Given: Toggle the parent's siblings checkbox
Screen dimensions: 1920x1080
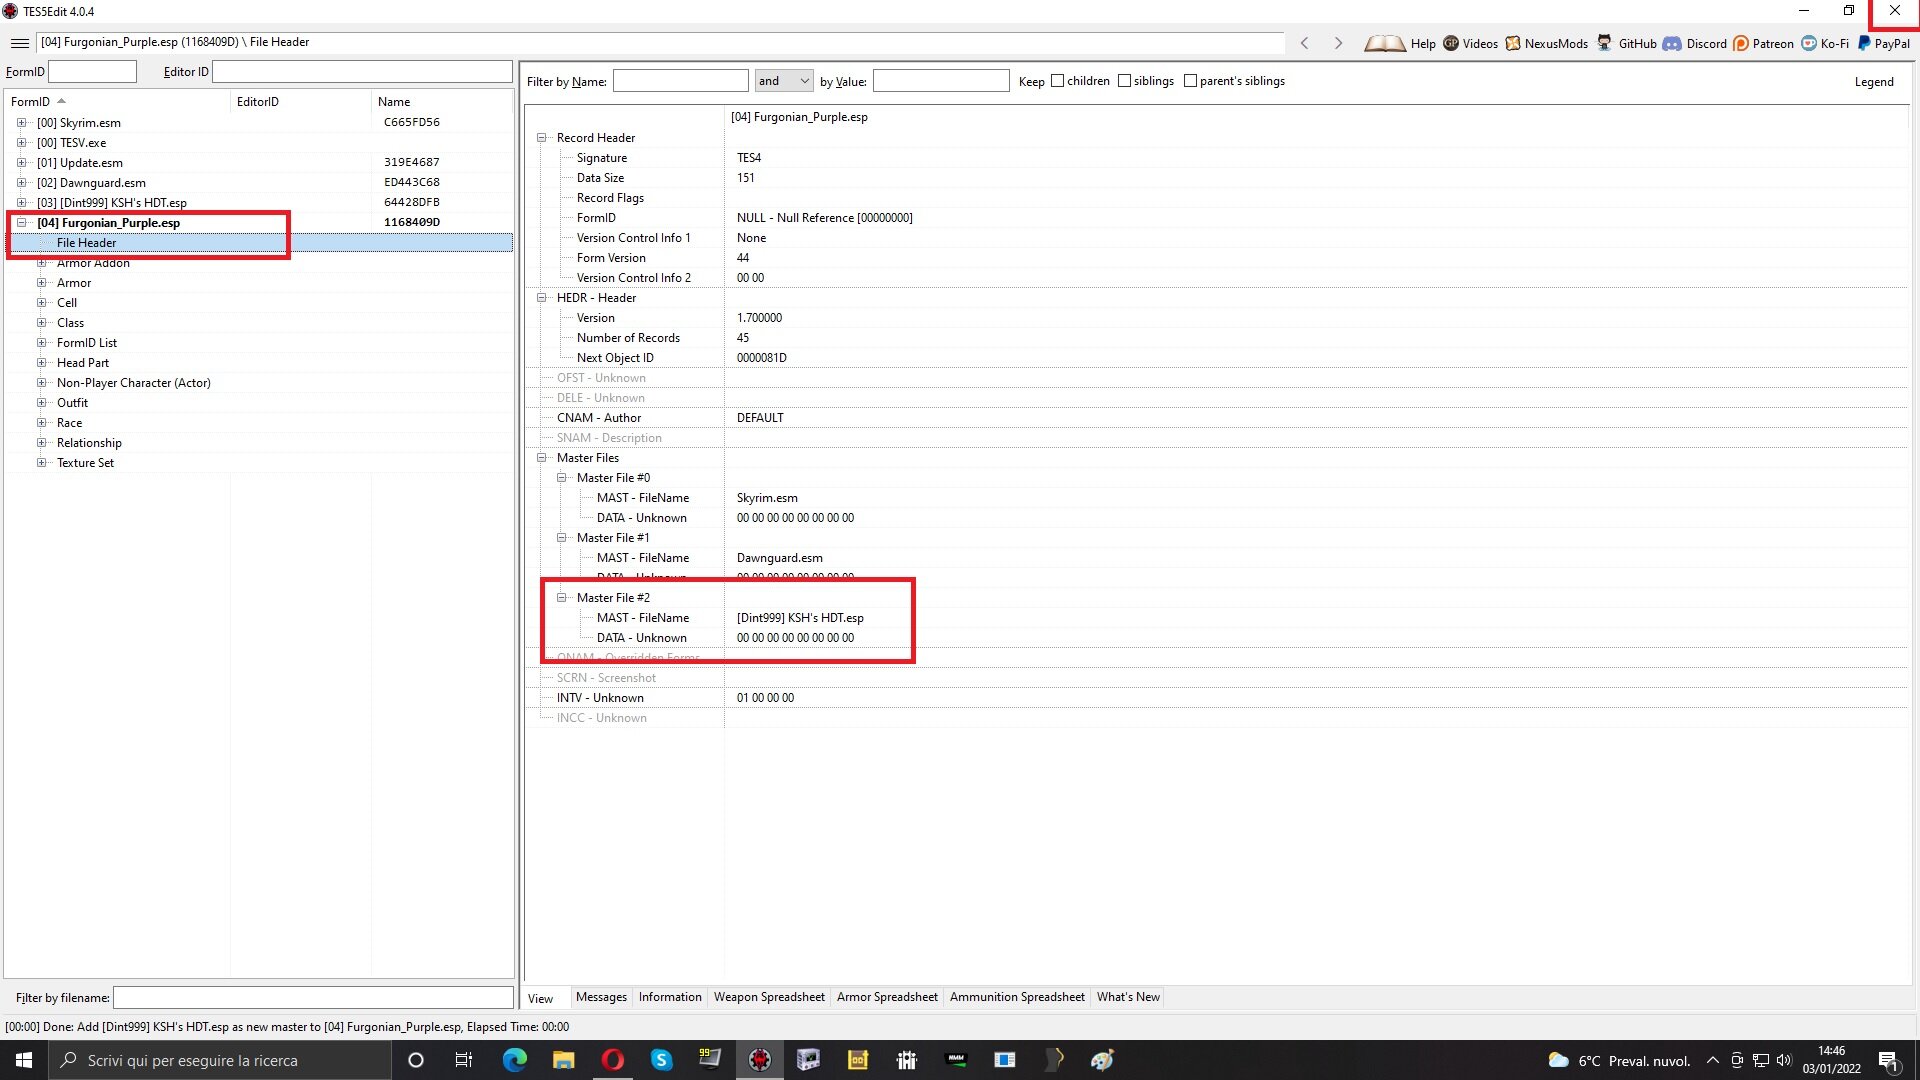Looking at the screenshot, I should [x=1190, y=81].
